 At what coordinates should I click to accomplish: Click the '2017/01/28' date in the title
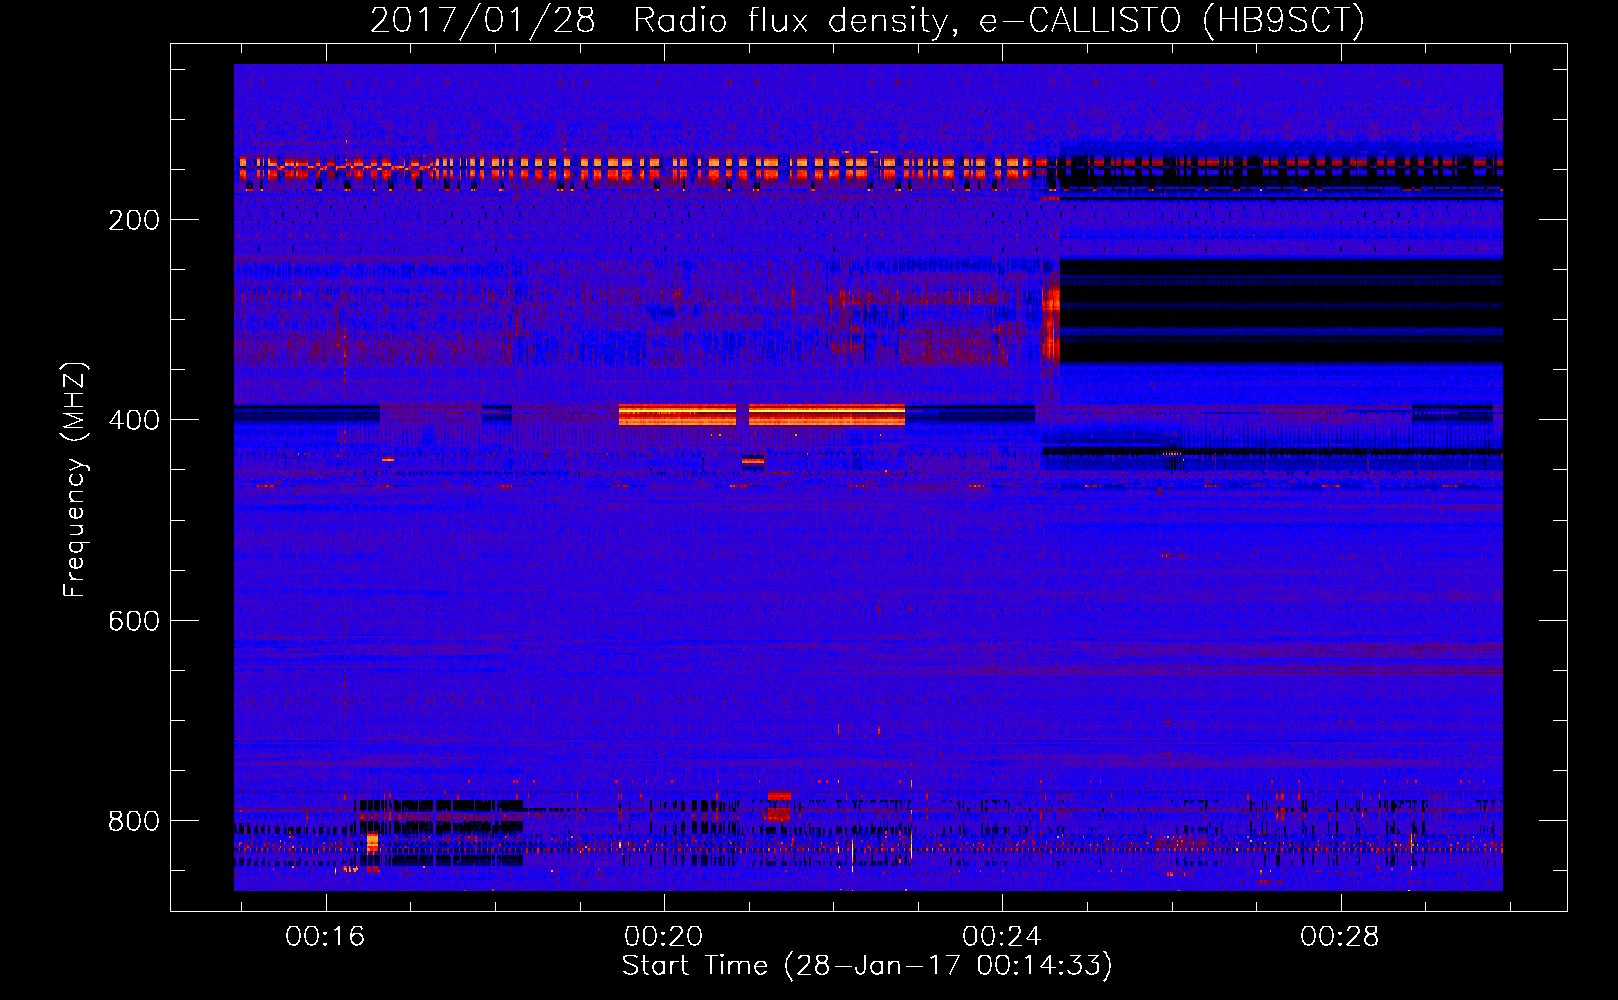[483, 20]
